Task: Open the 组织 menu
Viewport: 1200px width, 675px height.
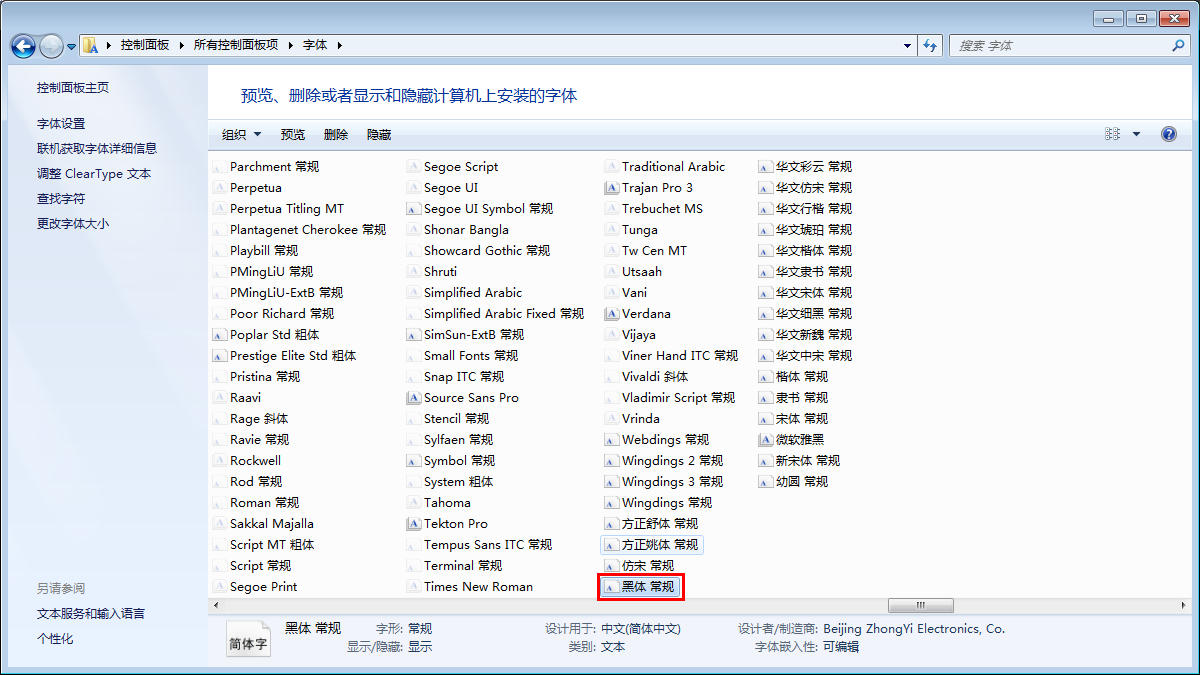Action: 241,134
